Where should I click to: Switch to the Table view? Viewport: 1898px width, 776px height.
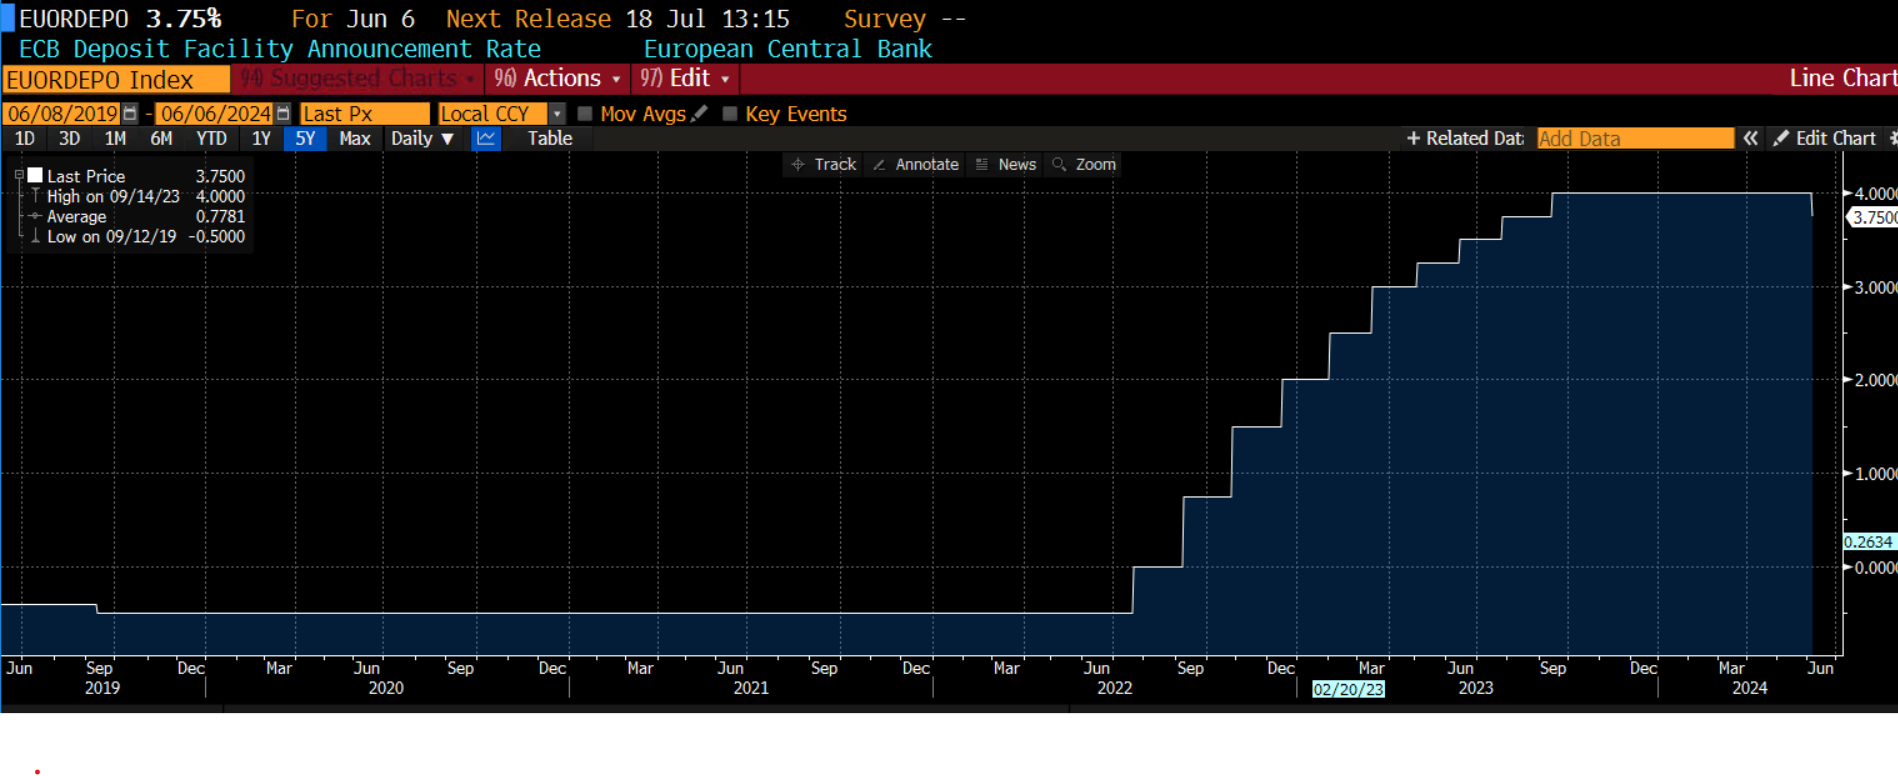pos(550,139)
